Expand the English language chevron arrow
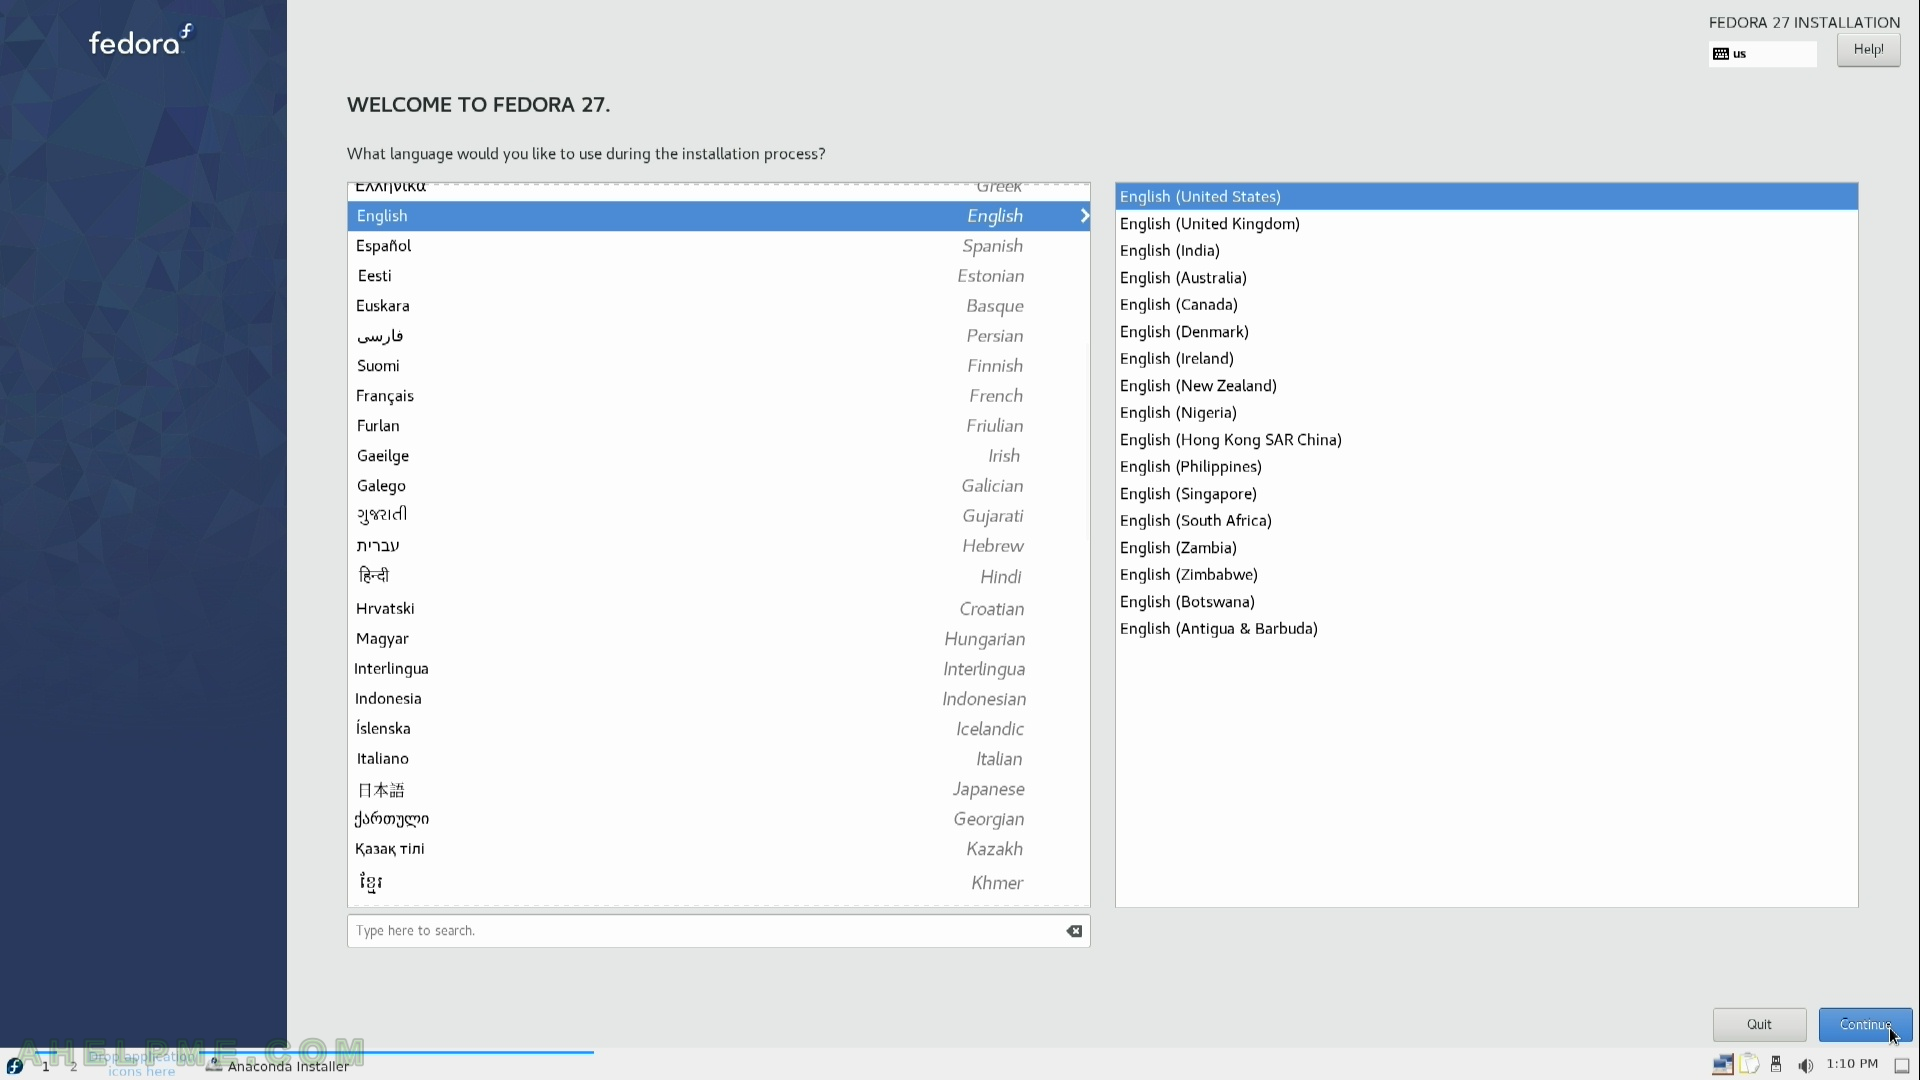The image size is (1920, 1080). 1083,216
